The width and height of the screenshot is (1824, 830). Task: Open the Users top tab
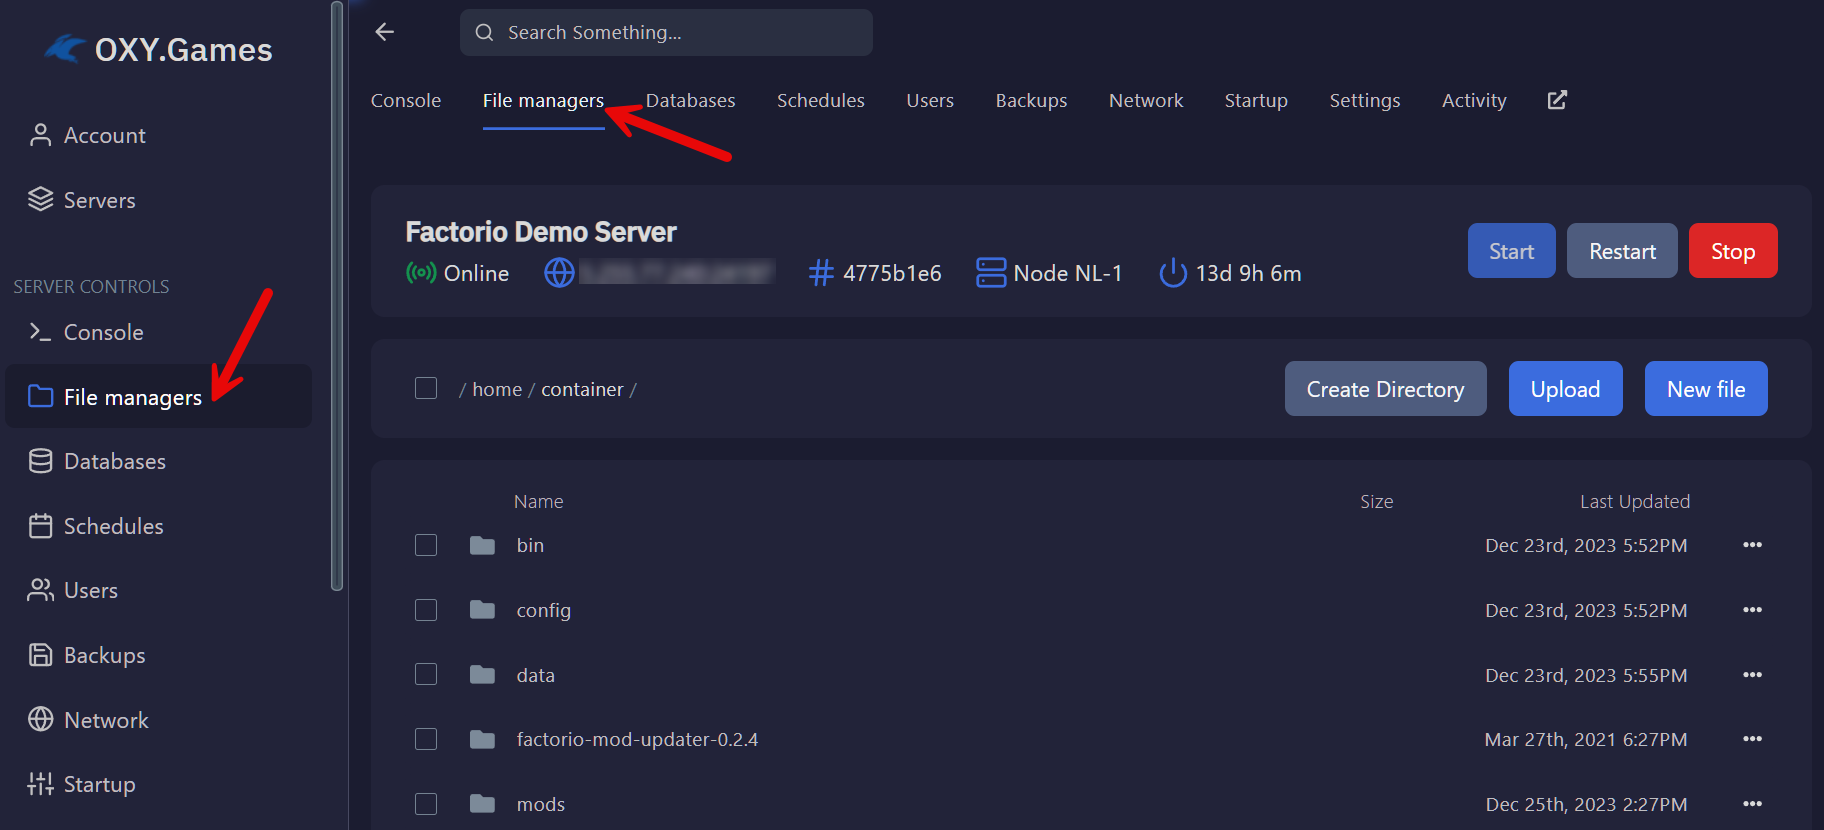tap(930, 100)
